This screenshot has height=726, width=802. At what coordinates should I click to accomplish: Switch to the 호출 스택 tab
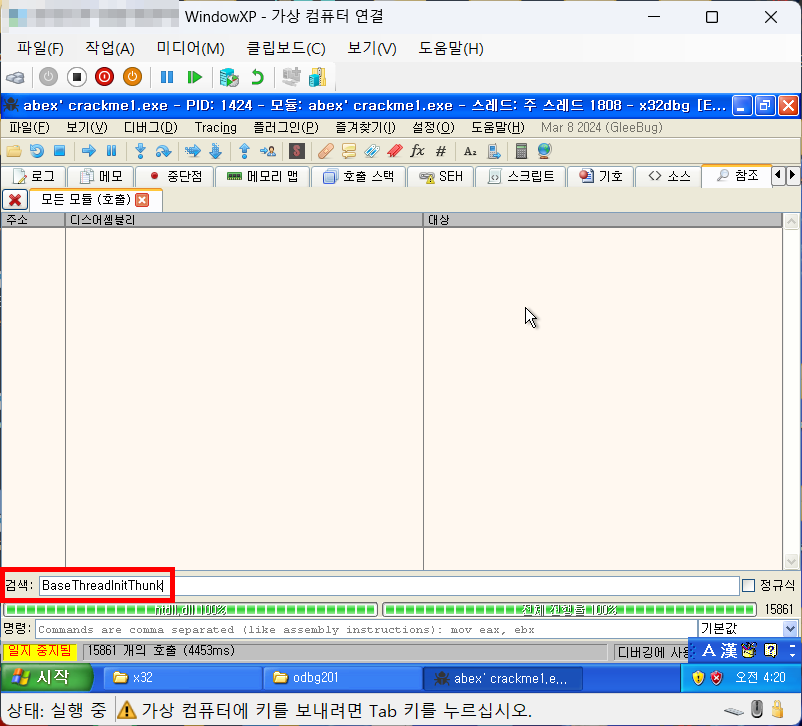point(359,177)
